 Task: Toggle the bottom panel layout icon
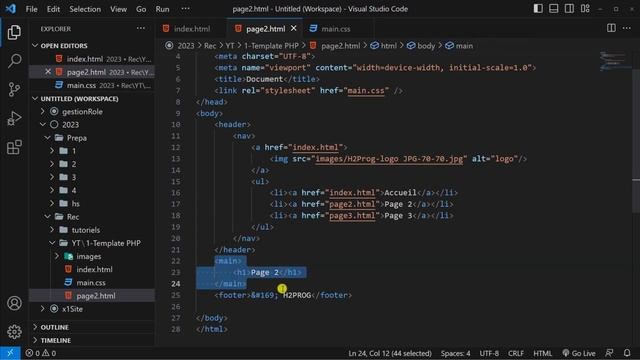pos(553,9)
